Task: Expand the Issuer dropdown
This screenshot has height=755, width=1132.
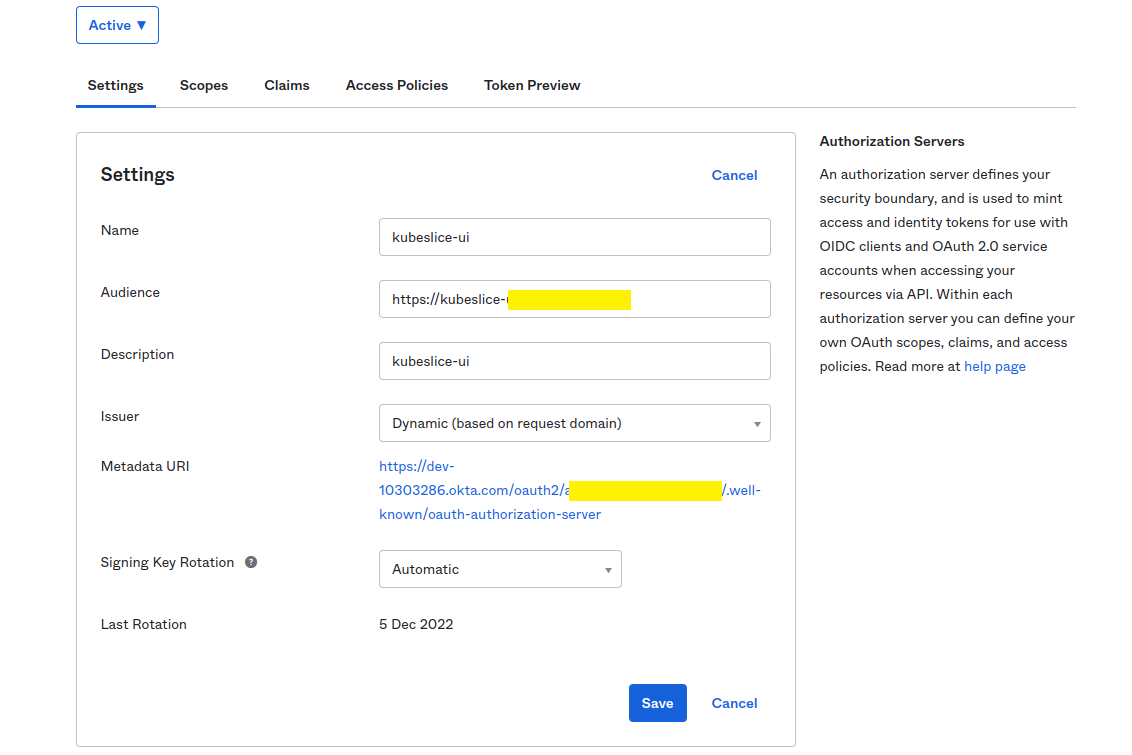Action: coord(575,423)
